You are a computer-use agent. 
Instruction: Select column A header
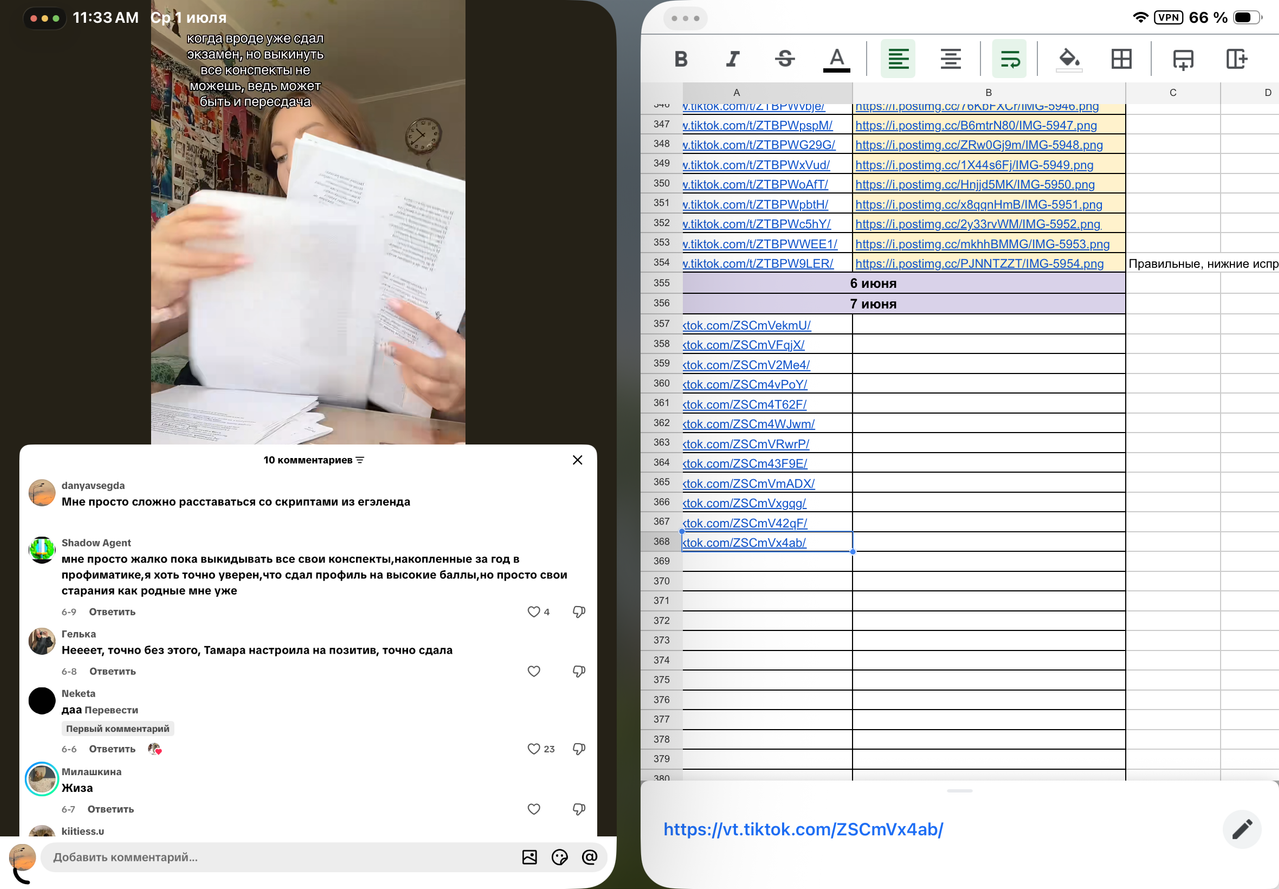(737, 93)
